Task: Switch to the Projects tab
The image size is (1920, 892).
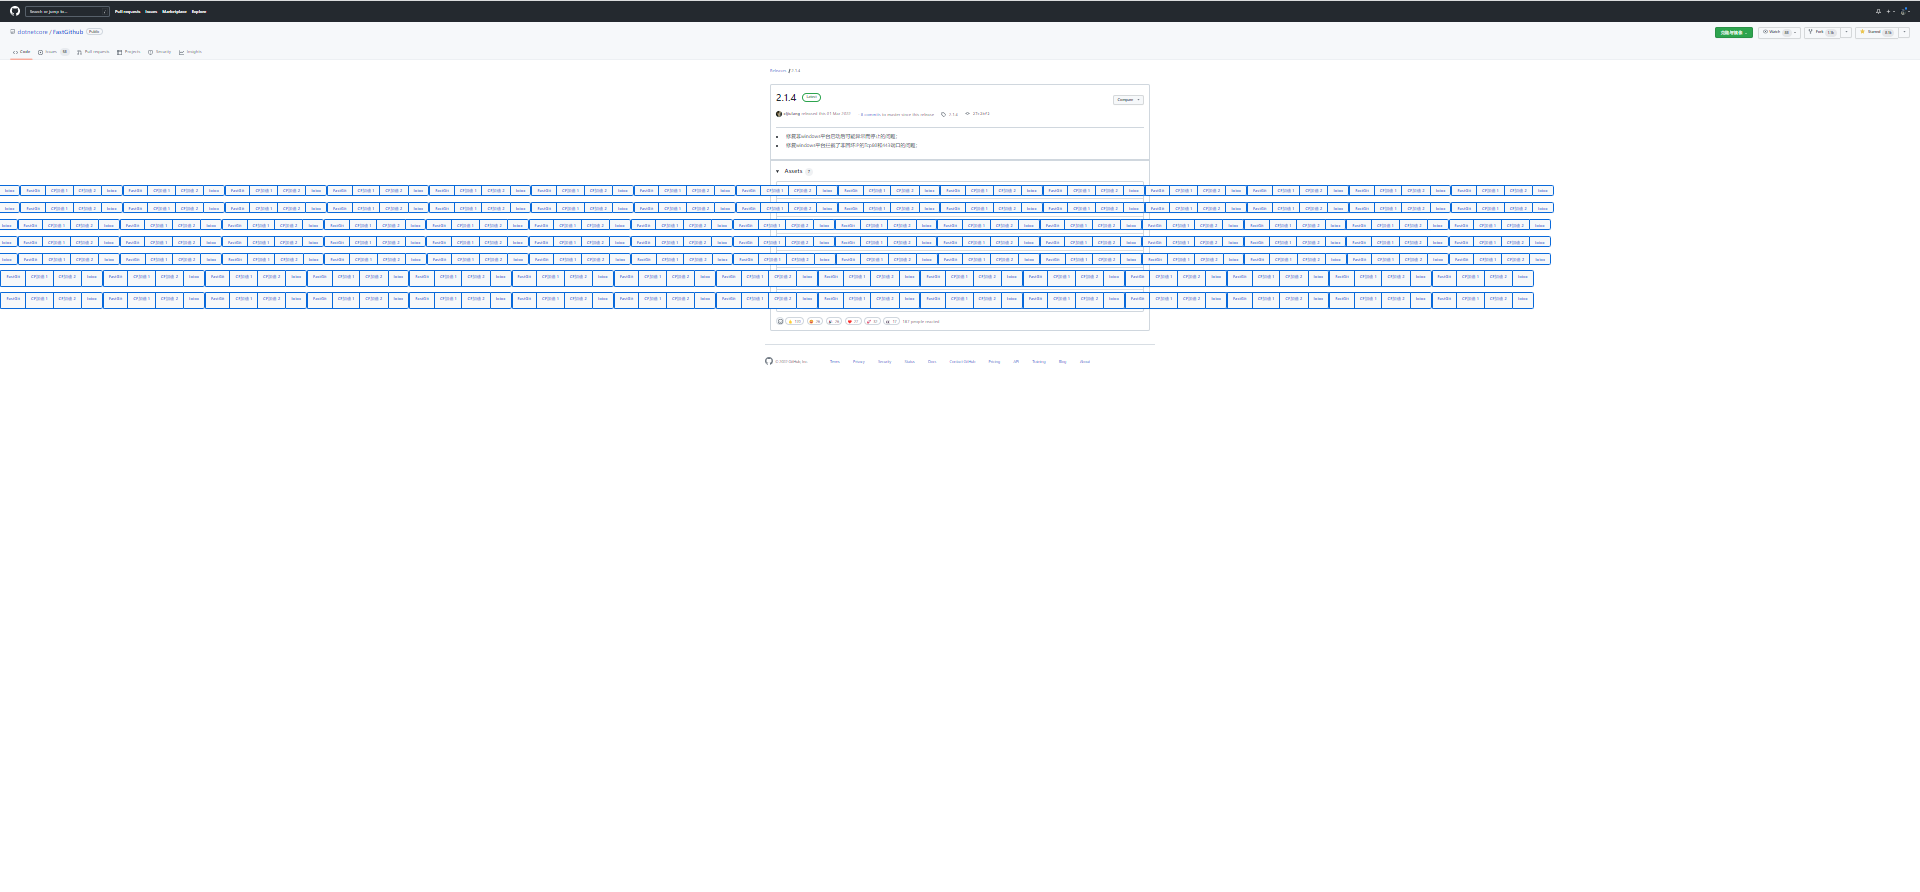Action: 129,52
